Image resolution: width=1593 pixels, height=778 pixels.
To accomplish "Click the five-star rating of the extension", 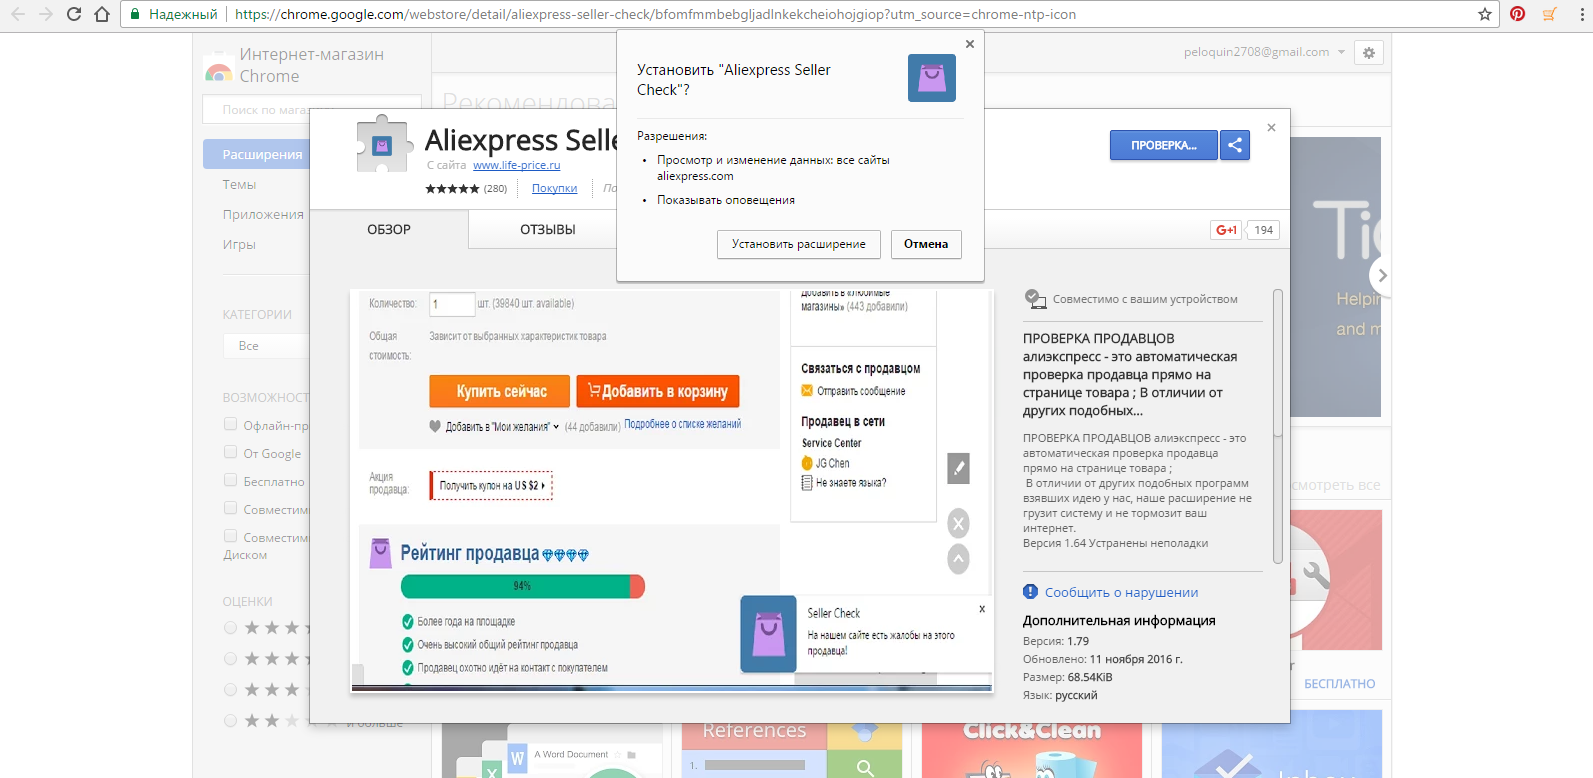I will point(452,188).
